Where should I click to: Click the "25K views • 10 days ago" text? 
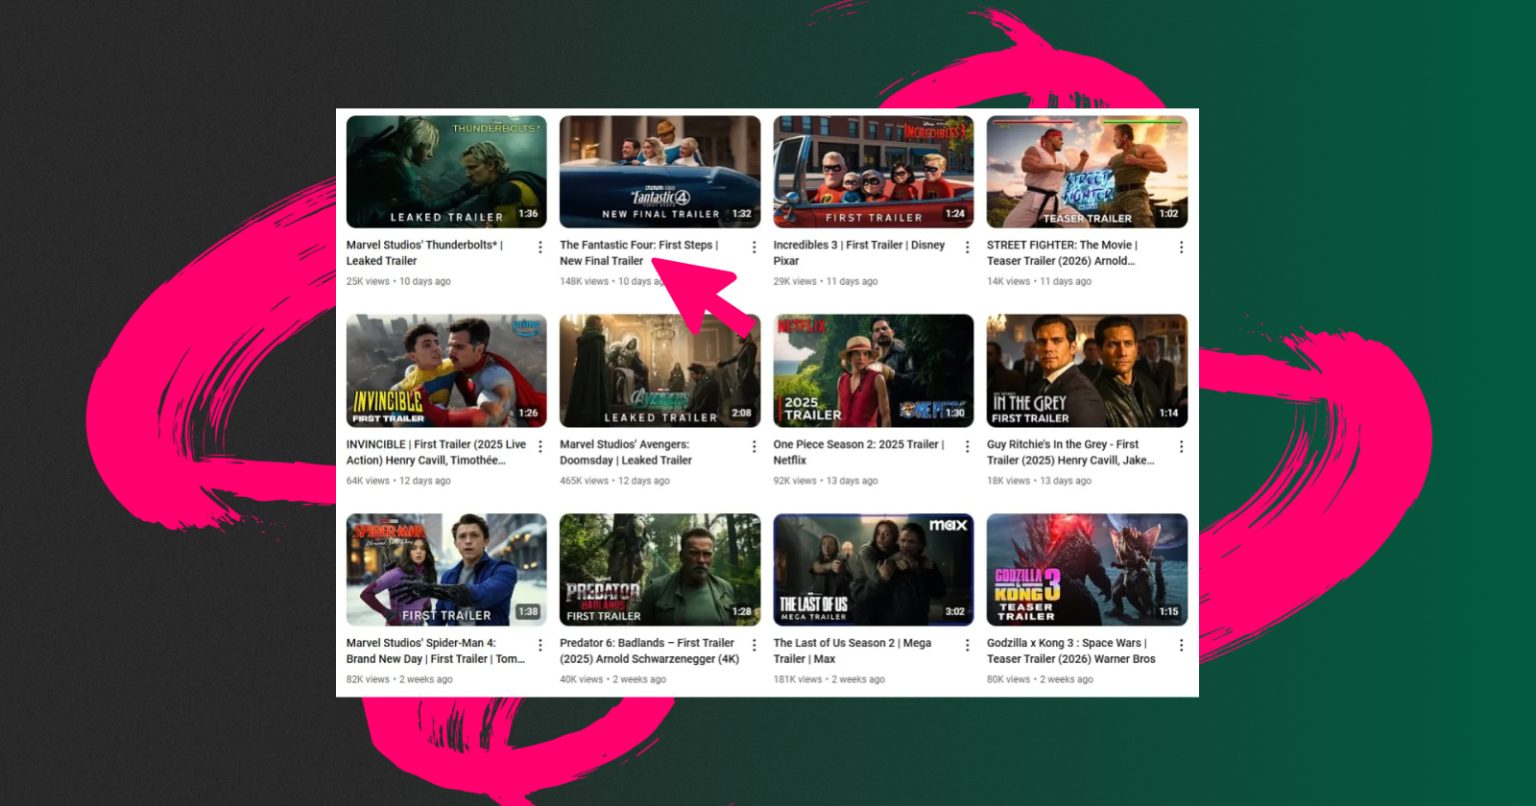[398, 281]
